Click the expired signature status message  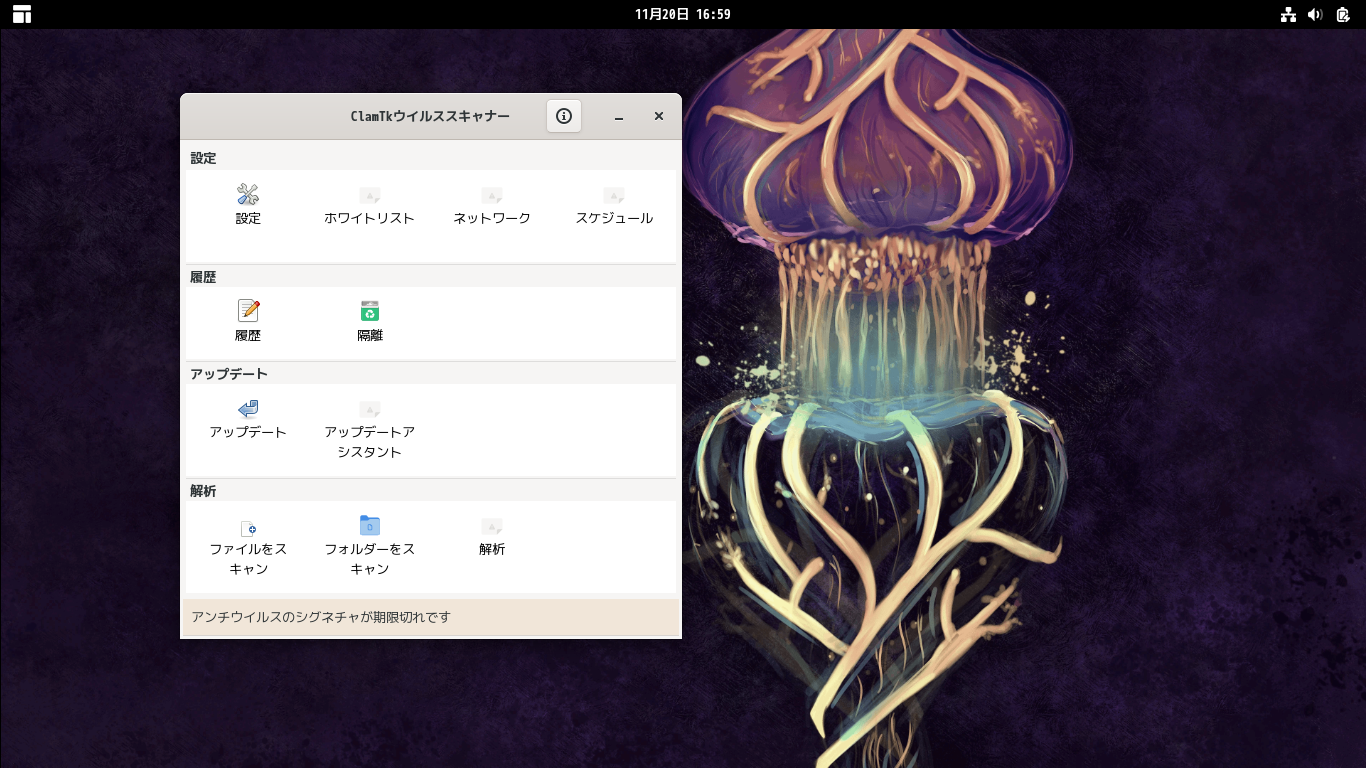click(x=321, y=617)
